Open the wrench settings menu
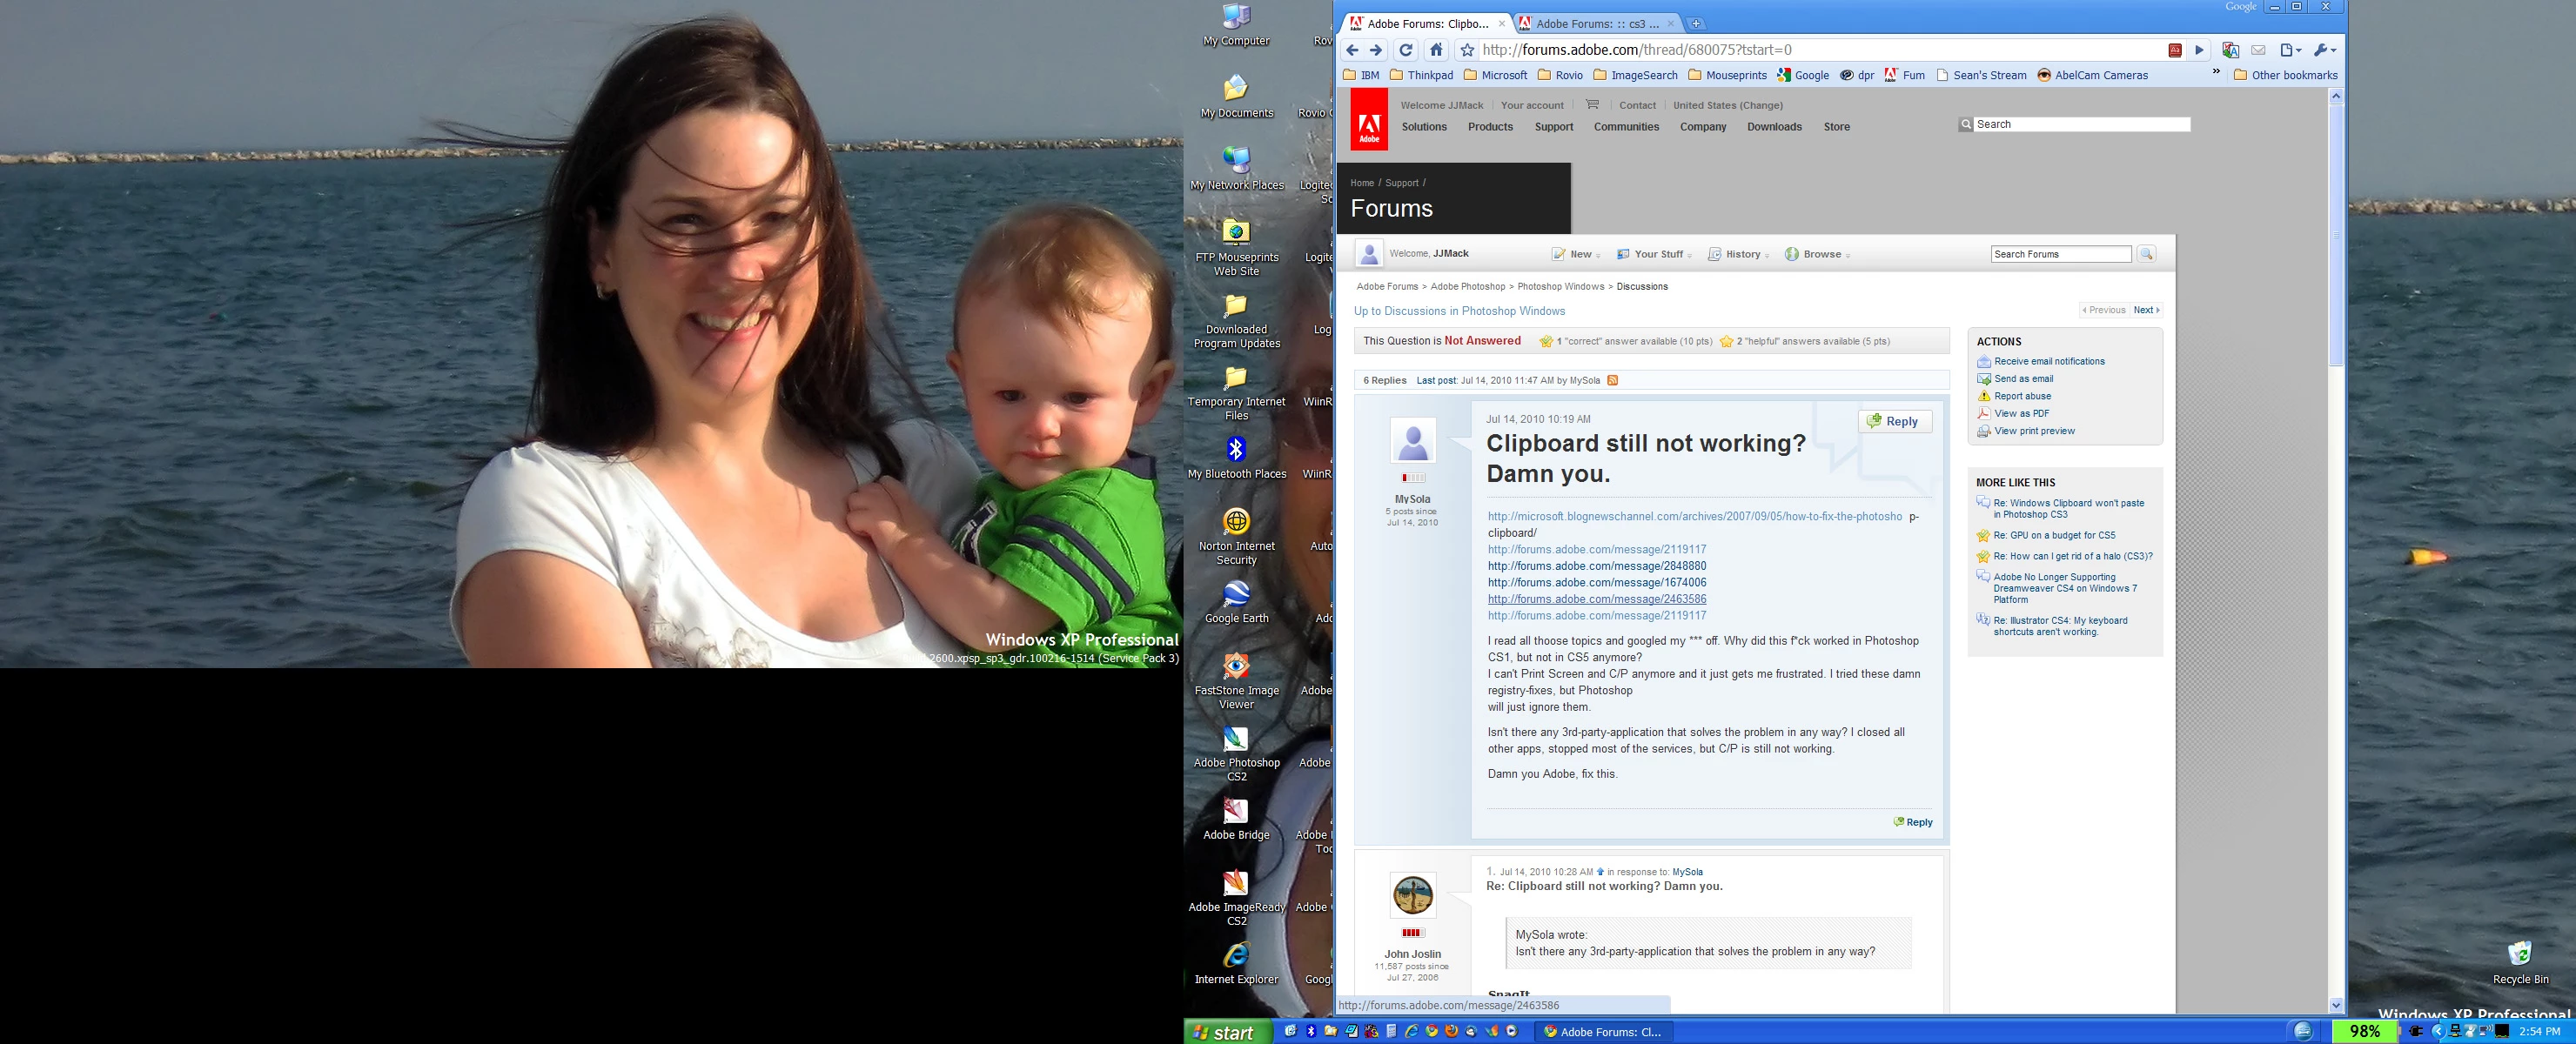Screen dimensions: 2576x1044 [x=2324, y=50]
